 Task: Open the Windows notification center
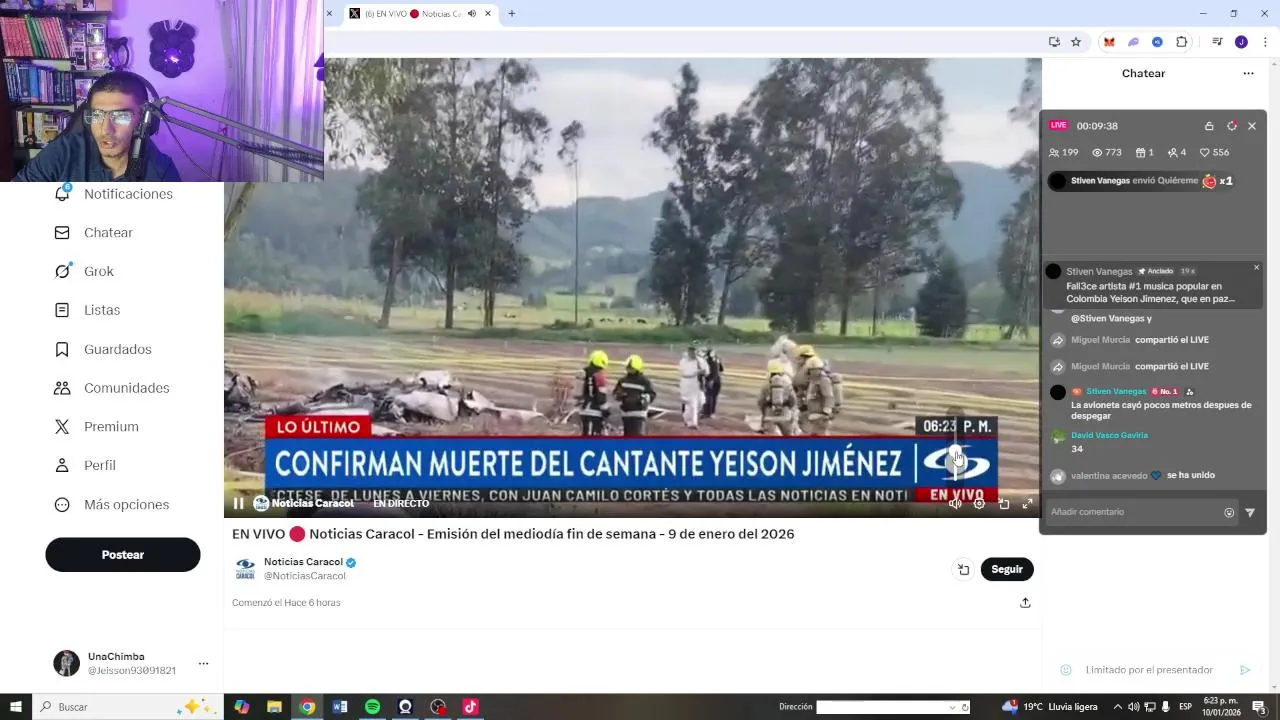pyautogui.click(x=1259, y=707)
